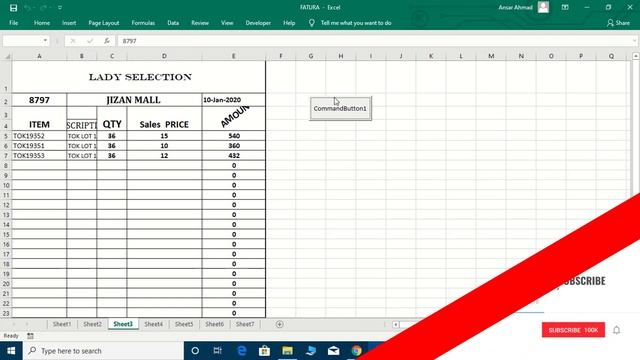640x360 pixels.
Task: Open the Review ribbon tab
Action: click(200, 23)
